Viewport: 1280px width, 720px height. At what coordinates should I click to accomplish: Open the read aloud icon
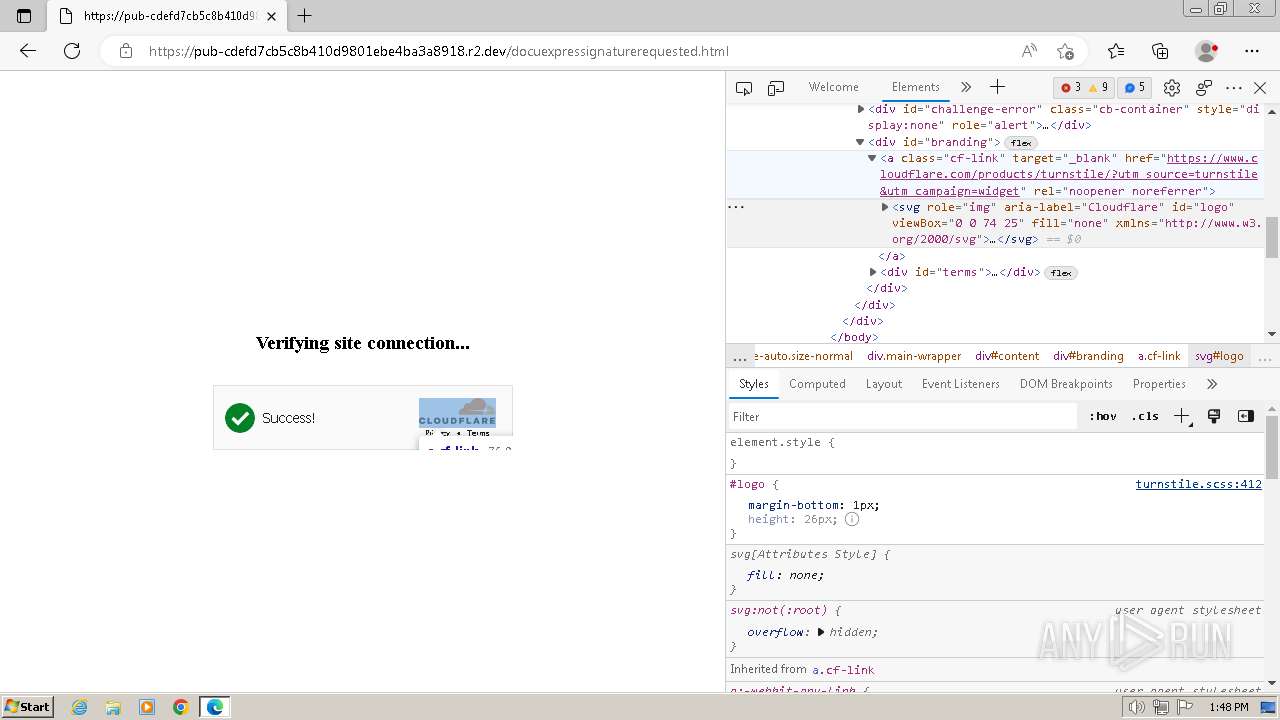pyautogui.click(x=1029, y=51)
